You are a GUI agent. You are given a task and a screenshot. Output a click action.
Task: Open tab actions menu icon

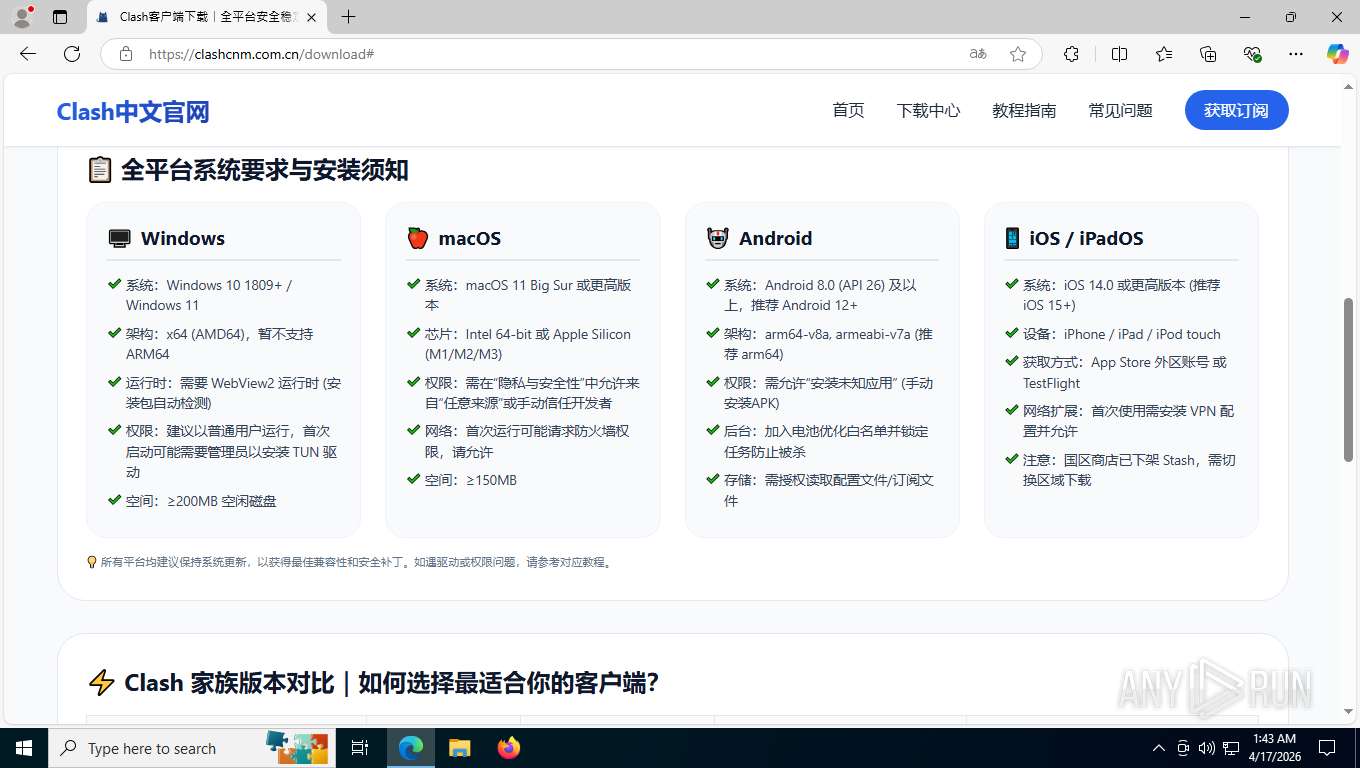60,17
